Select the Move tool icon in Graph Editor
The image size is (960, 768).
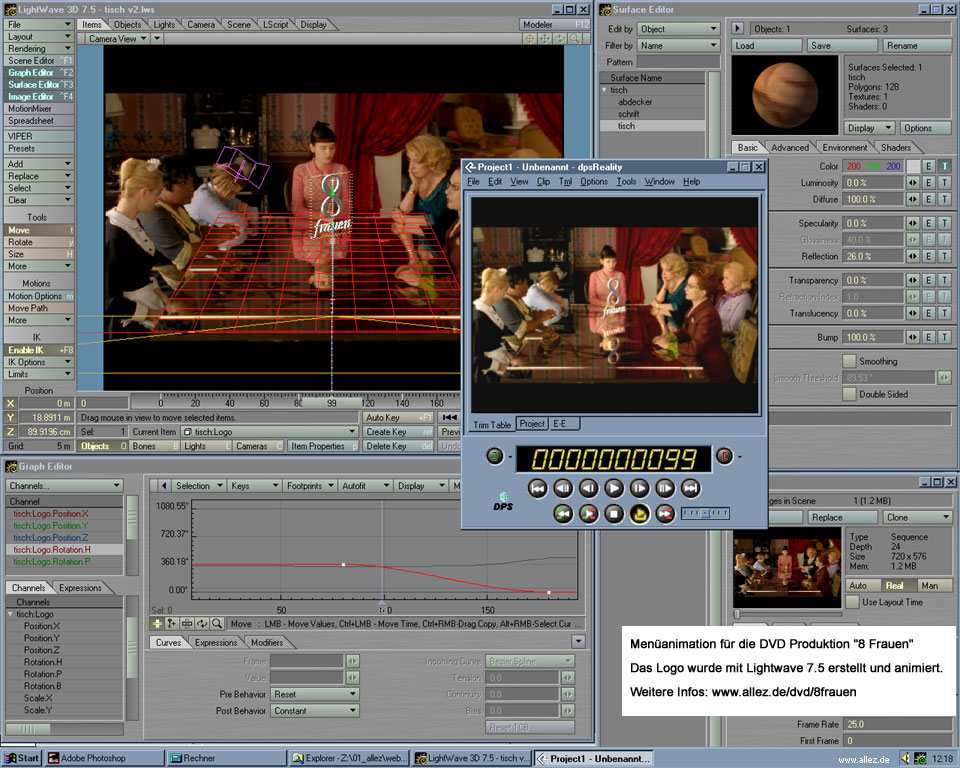pyautogui.click(x=157, y=623)
